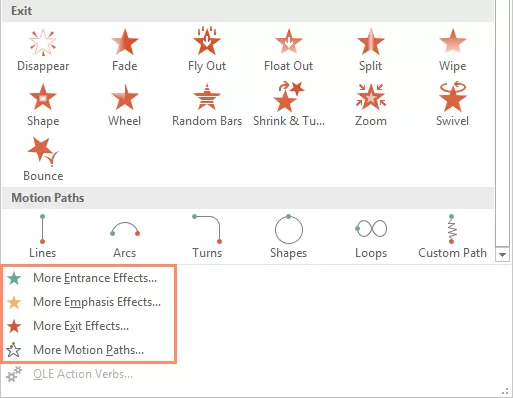Open More Emphasis Effects dialog

coord(88,302)
